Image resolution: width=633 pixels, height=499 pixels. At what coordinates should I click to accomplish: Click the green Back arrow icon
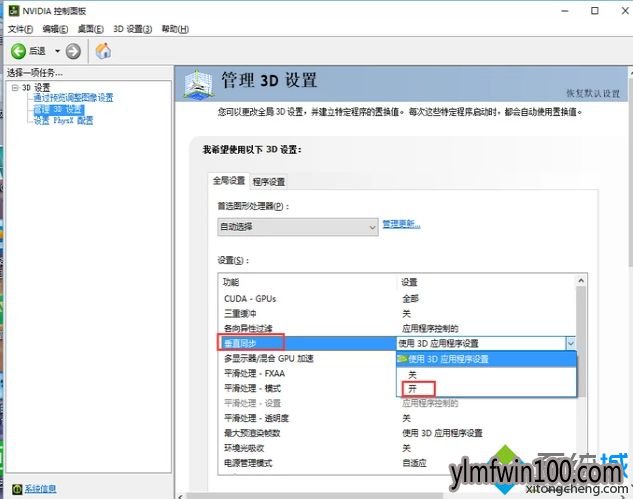pyautogui.click(x=18, y=51)
